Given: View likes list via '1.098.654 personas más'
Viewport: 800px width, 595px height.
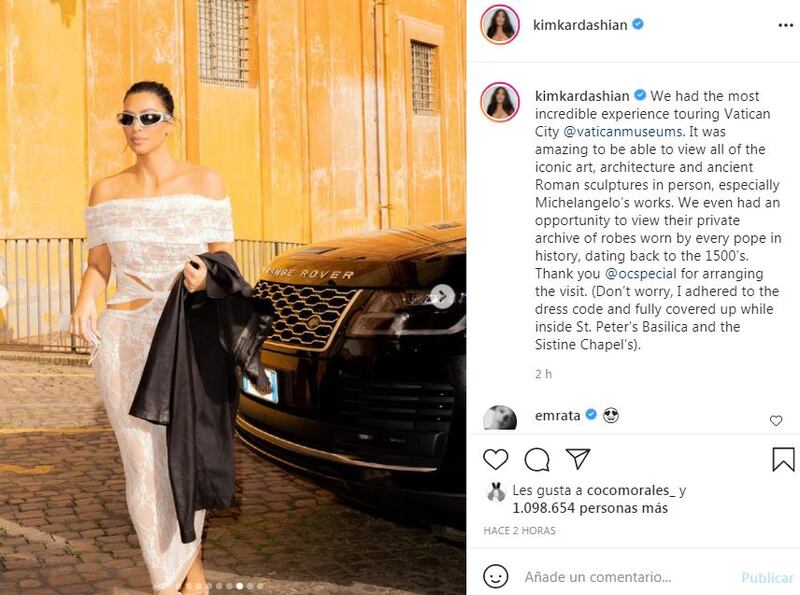Looking at the screenshot, I should pyautogui.click(x=590, y=508).
